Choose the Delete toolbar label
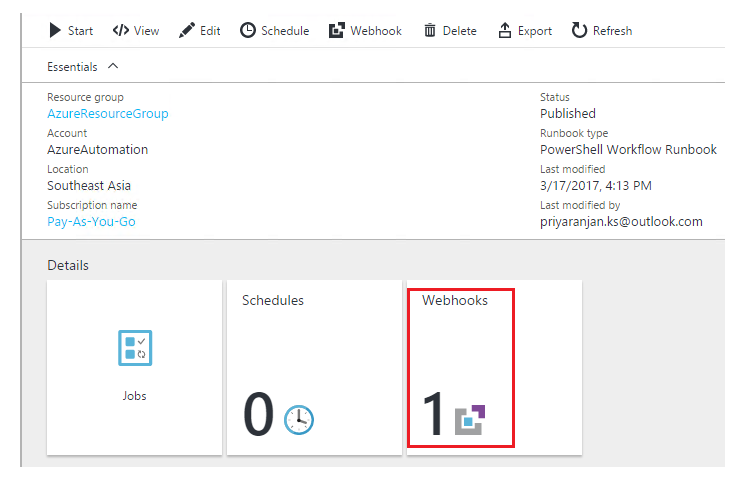 [460, 31]
